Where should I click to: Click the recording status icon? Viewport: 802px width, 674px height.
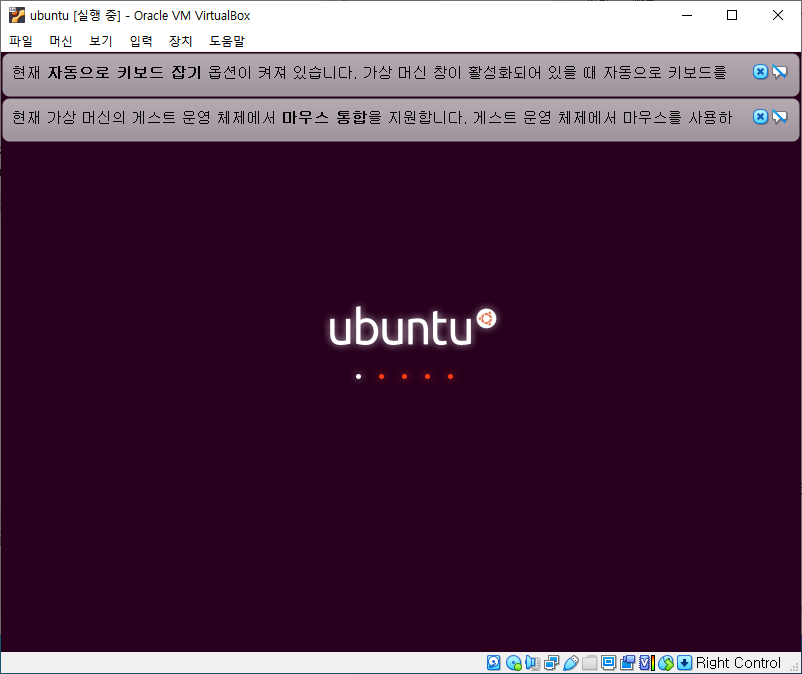point(628,663)
